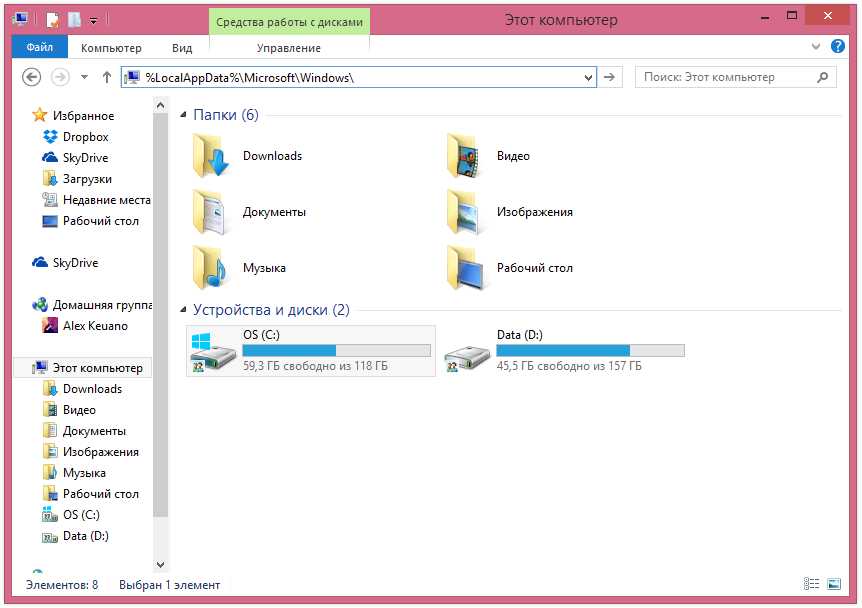Select the Data (D:) drive icon
This screenshot has width=862, height=608.
(467, 358)
